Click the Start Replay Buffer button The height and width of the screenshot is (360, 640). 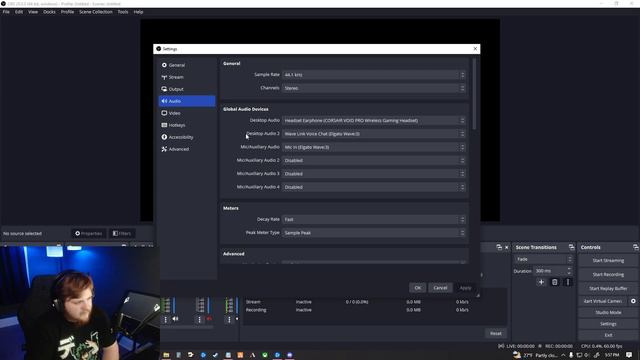click(x=608, y=288)
